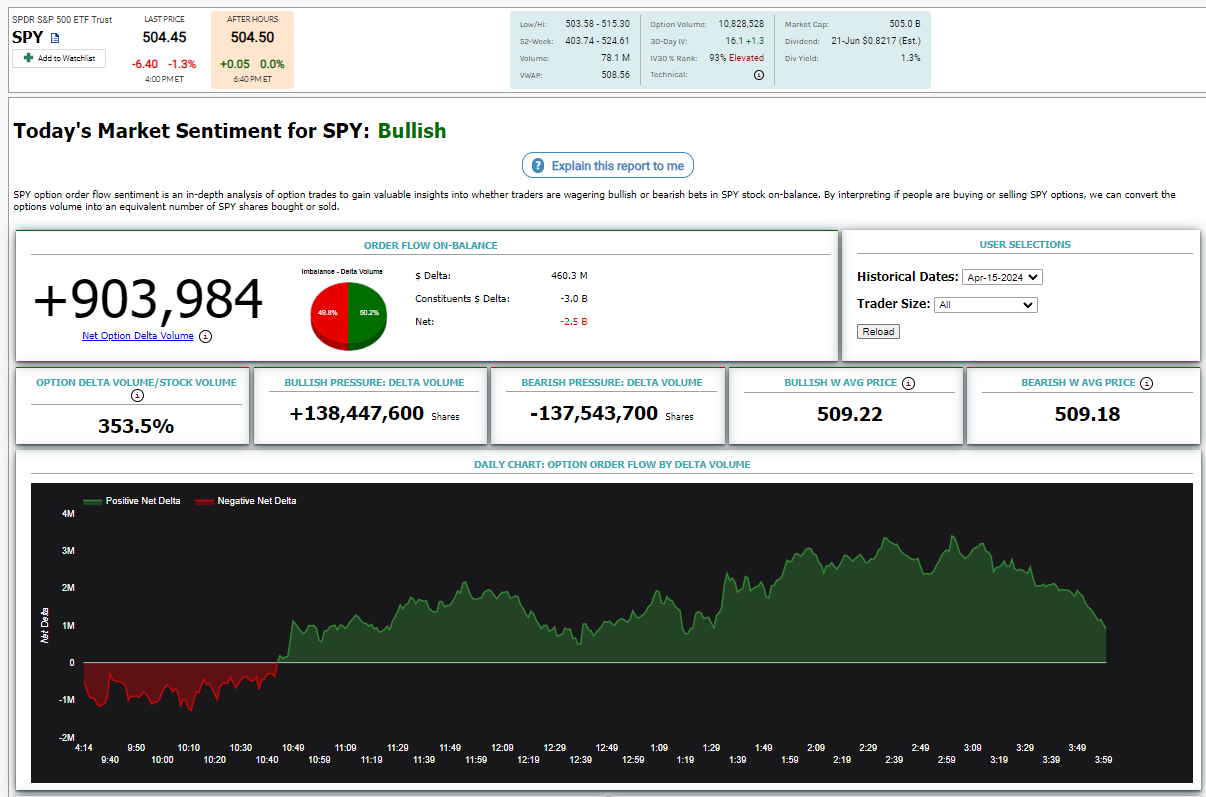This screenshot has width=1206, height=797.
Task: Click the info icon under Option Delta Volume/Stock Volume
Action: pyautogui.click(x=138, y=396)
